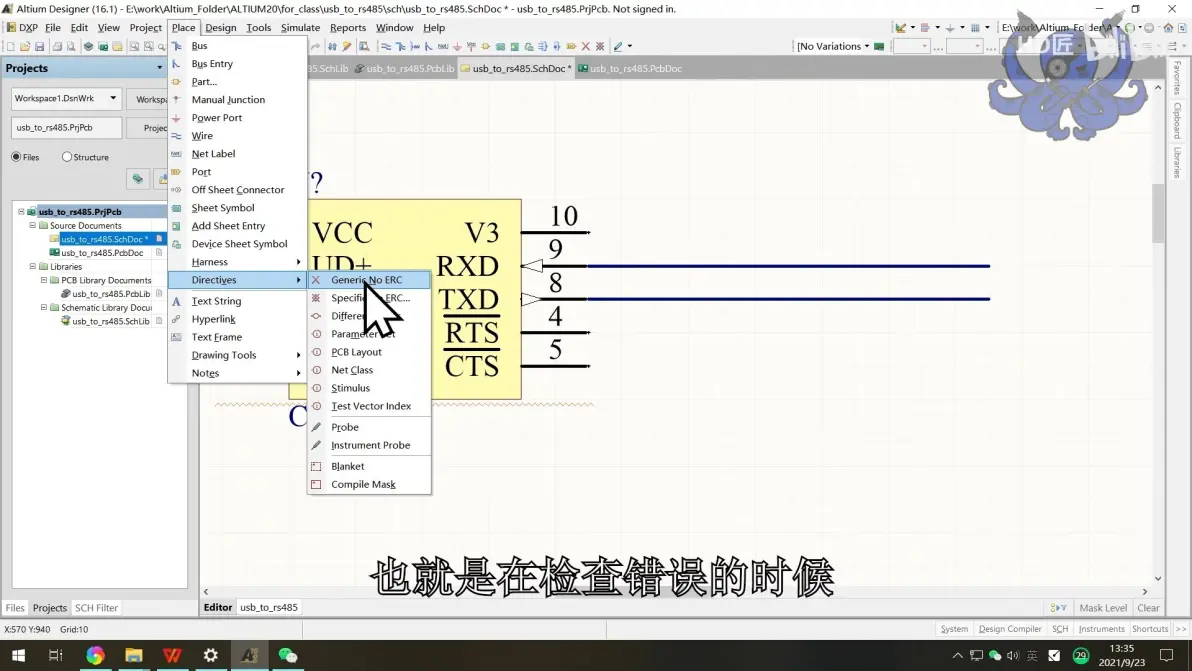
Task: Click the Open document folder icon in toolbar
Action: [25, 47]
